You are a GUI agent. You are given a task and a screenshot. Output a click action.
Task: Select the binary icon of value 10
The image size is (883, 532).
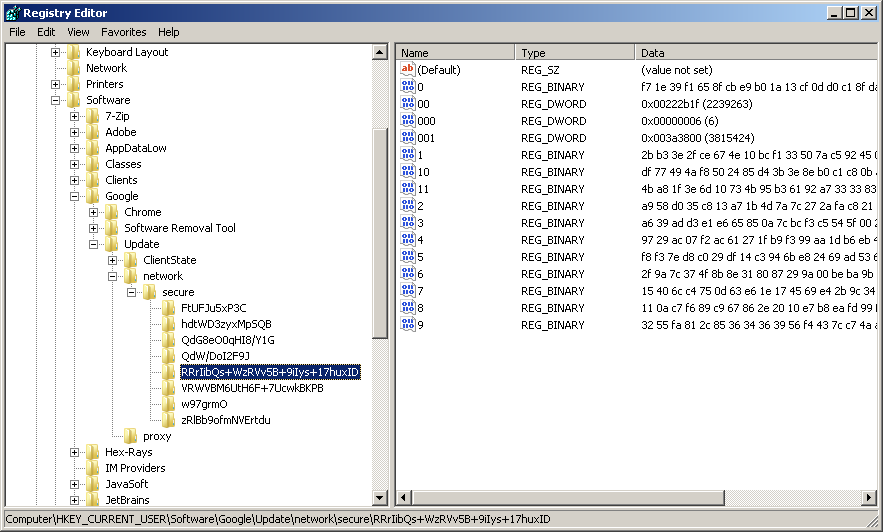[x=408, y=171]
